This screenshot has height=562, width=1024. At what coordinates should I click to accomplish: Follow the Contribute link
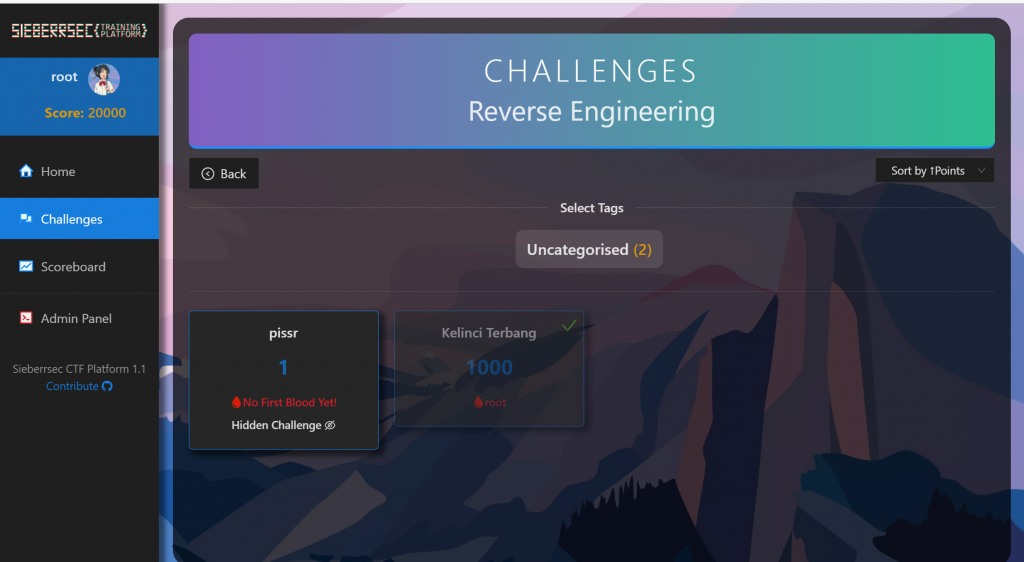(x=72, y=386)
